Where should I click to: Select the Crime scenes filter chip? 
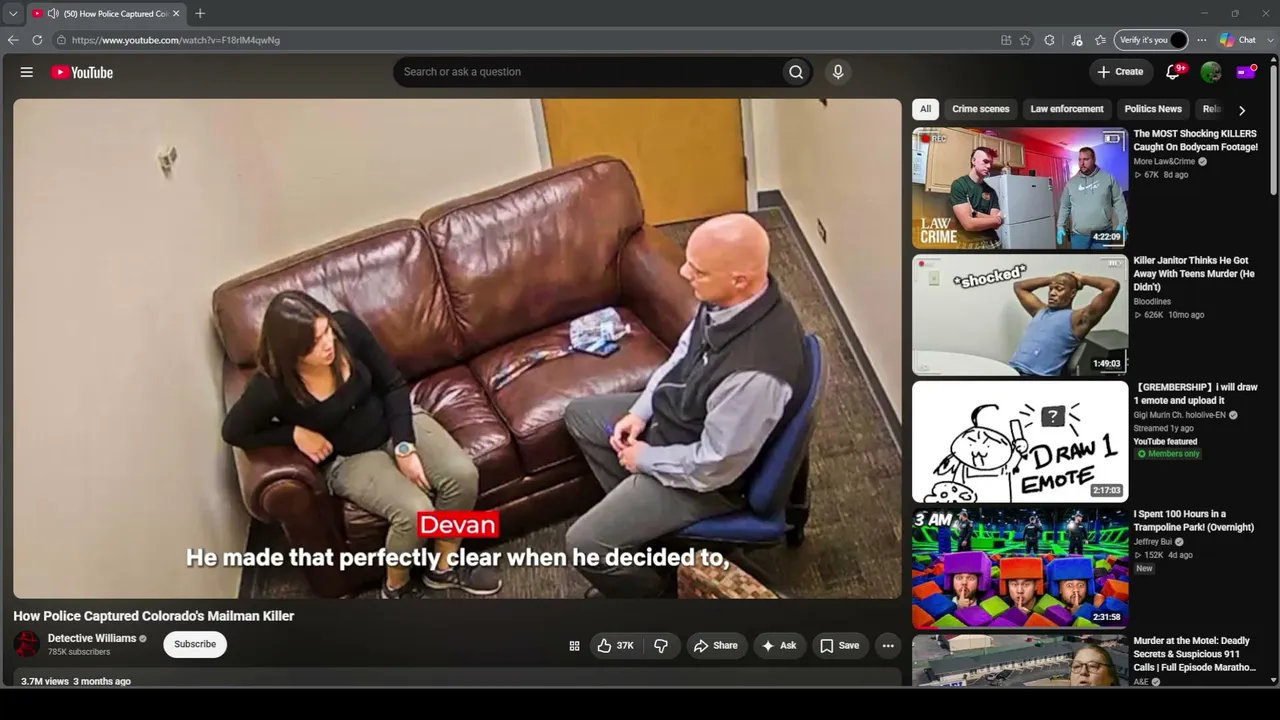981,109
